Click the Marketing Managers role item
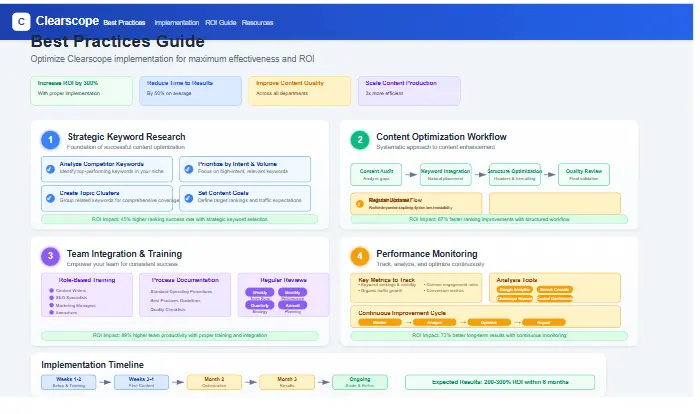 click(x=75, y=305)
